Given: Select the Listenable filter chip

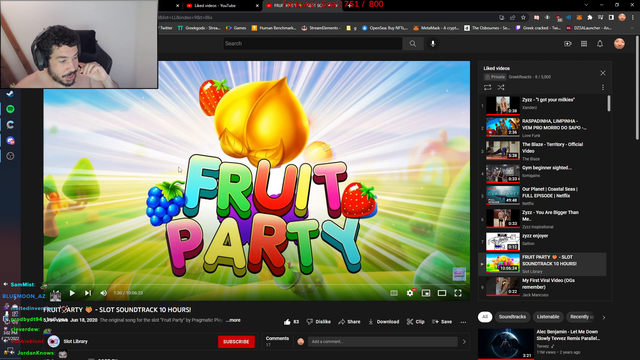Looking at the screenshot, I should click(548, 317).
